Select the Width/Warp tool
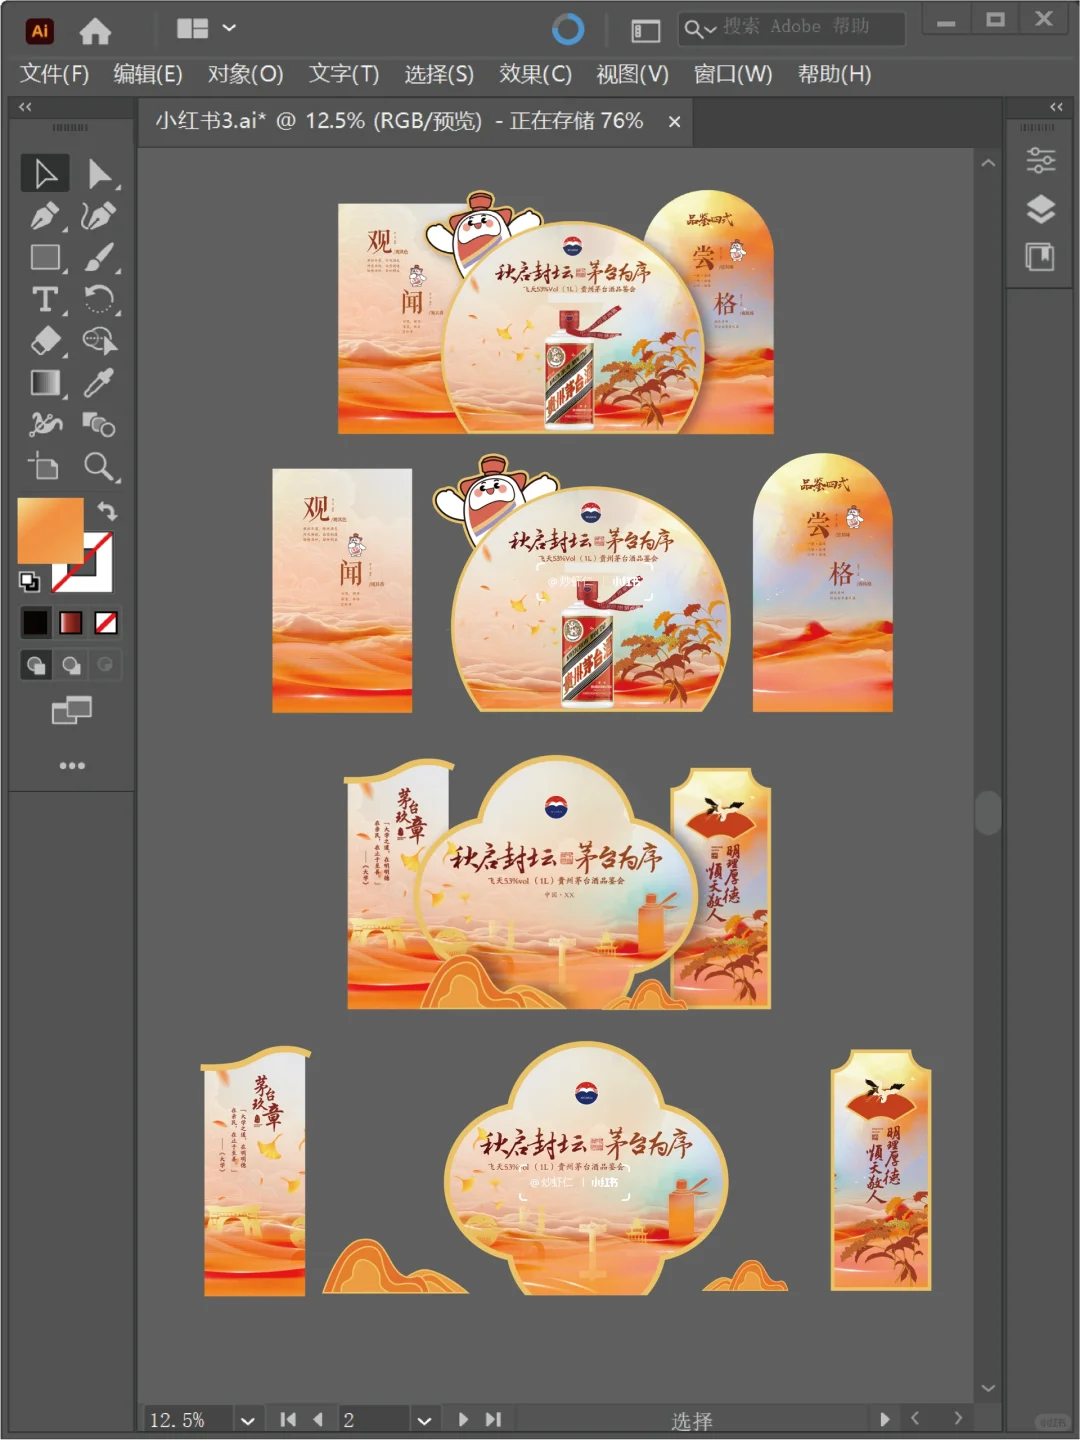The height and width of the screenshot is (1440, 1080). [46, 425]
